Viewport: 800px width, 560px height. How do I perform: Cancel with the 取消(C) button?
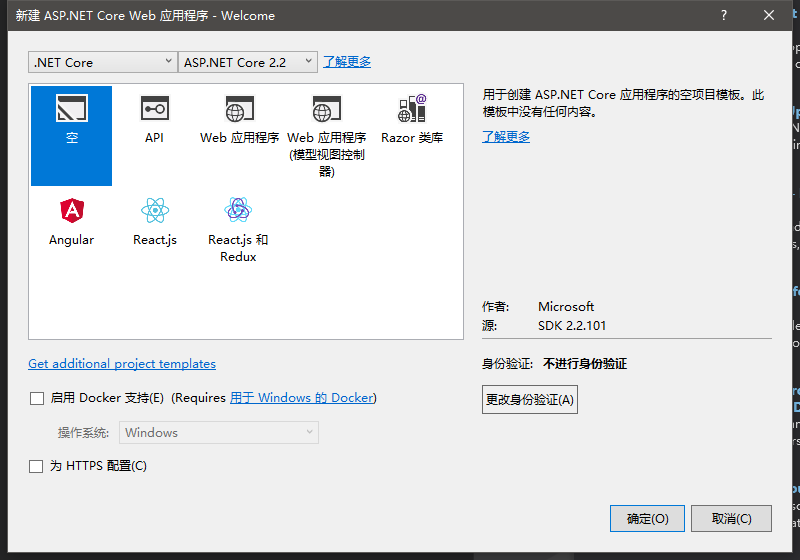pyautogui.click(x=731, y=519)
